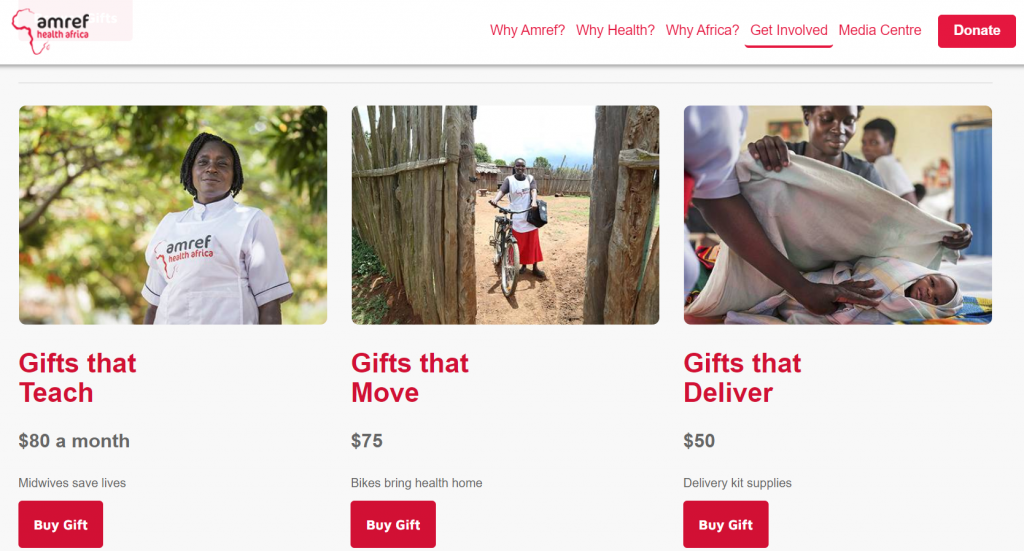Open the Why Amref? menu item
Screen dimensions: 1024x551
(527, 30)
